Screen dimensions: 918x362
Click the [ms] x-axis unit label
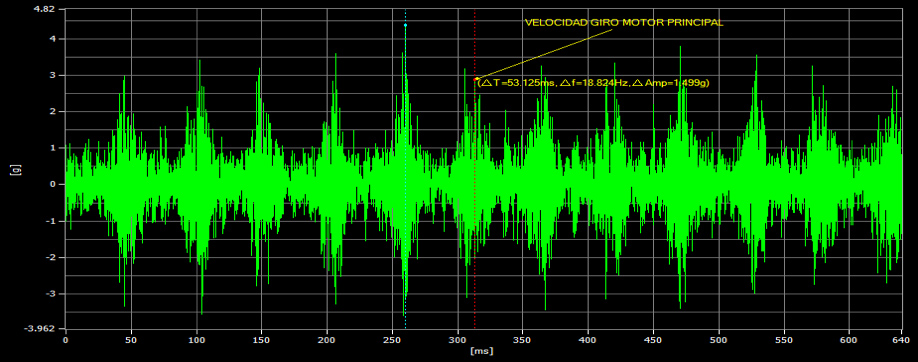coord(482,351)
